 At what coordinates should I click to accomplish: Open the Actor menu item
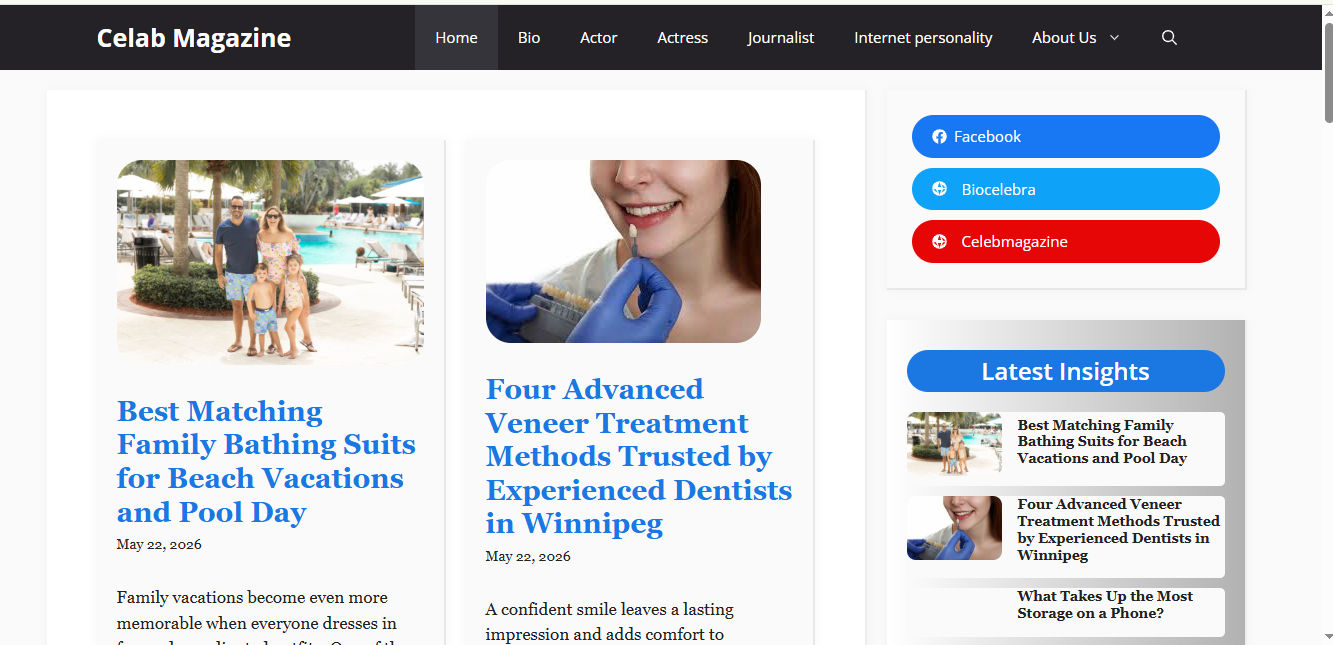tap(598, 38)
